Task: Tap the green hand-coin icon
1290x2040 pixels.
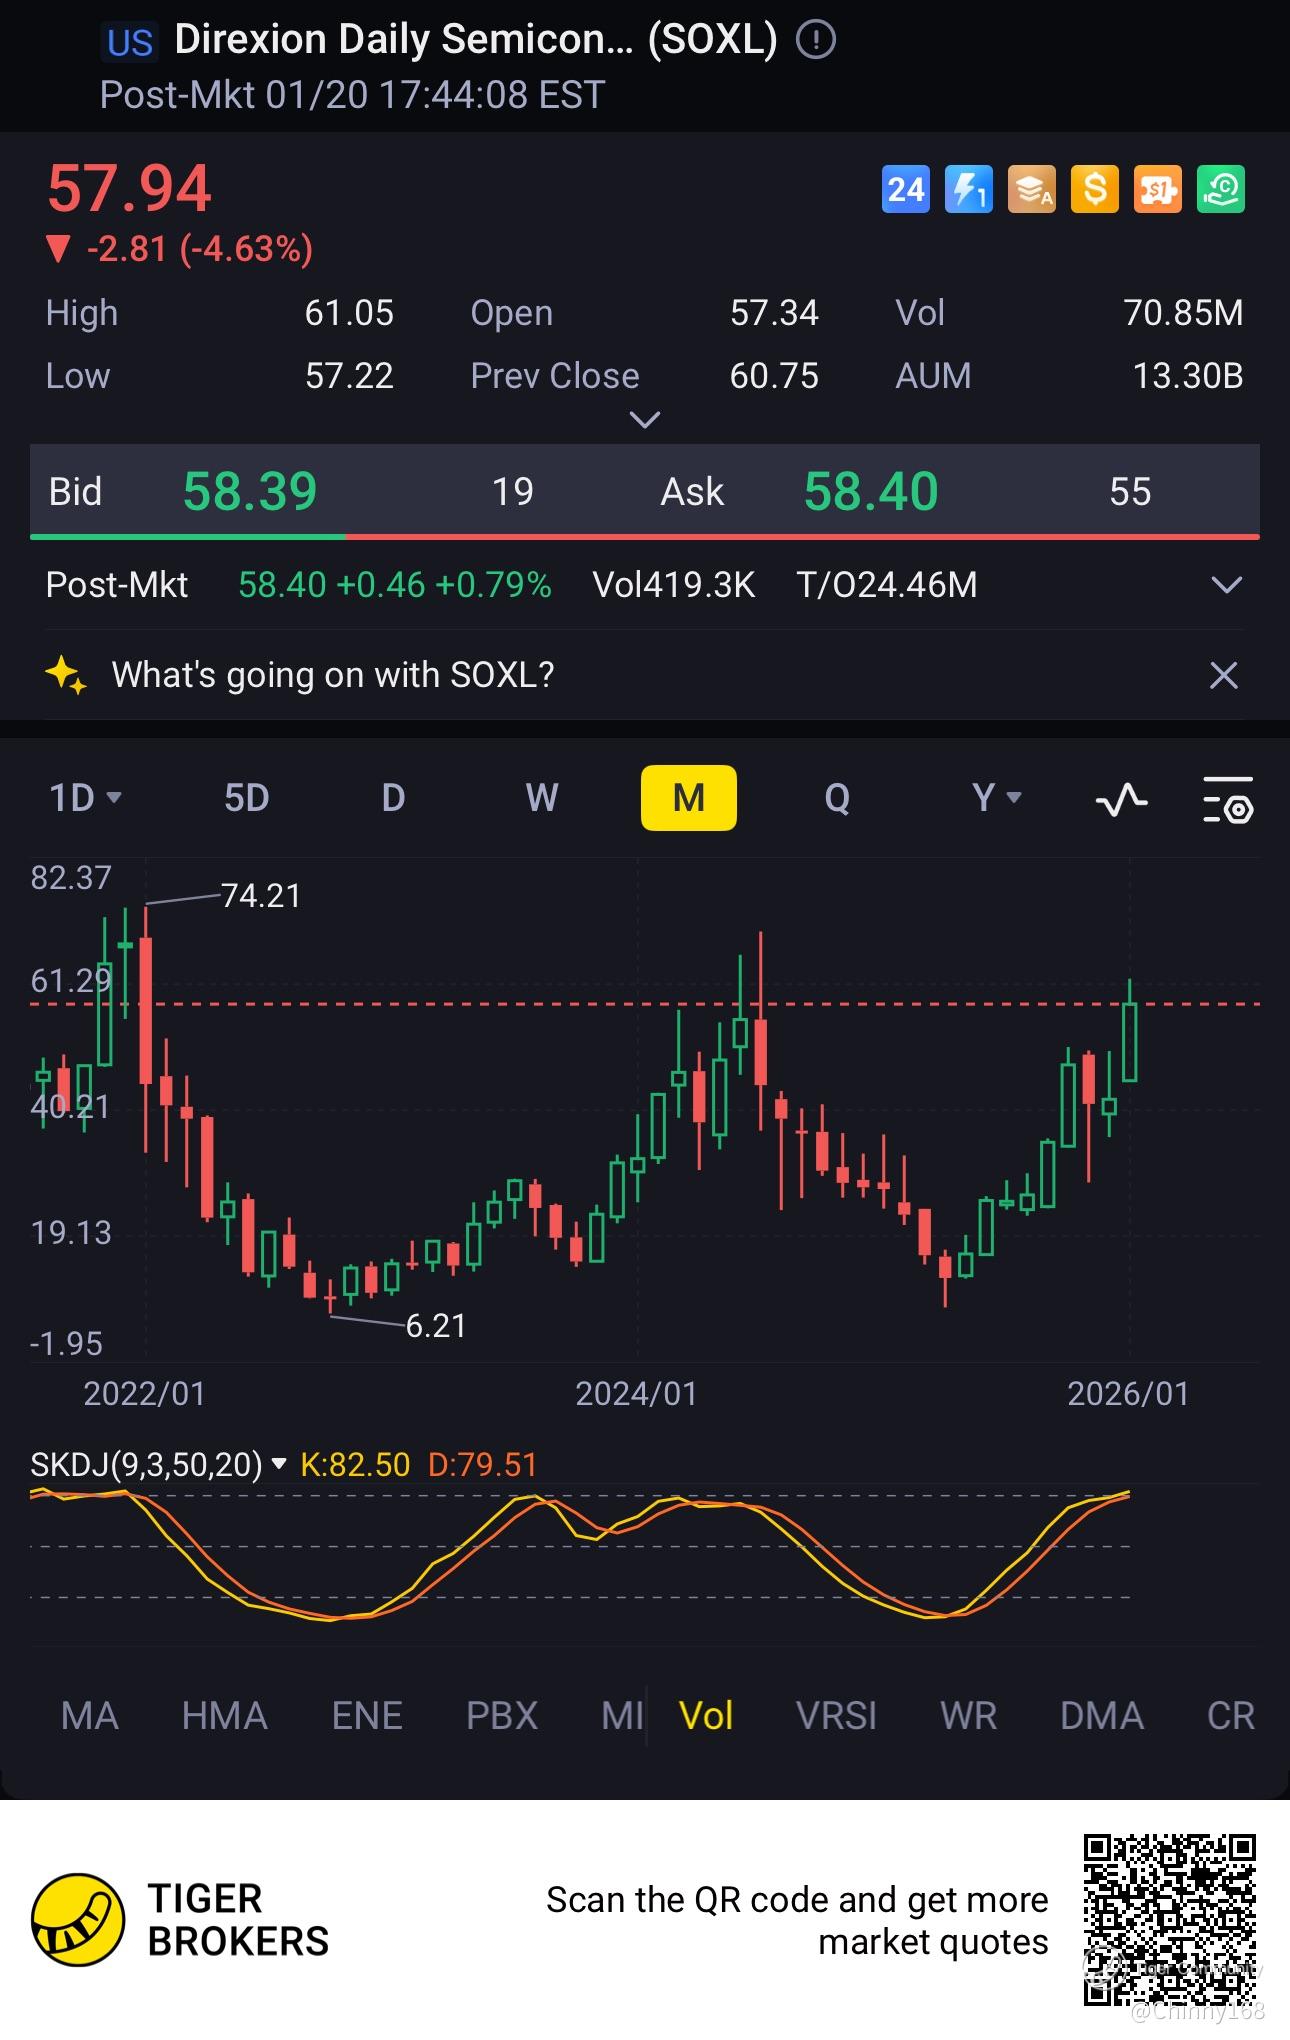Action: click(x=1221, y=189)
